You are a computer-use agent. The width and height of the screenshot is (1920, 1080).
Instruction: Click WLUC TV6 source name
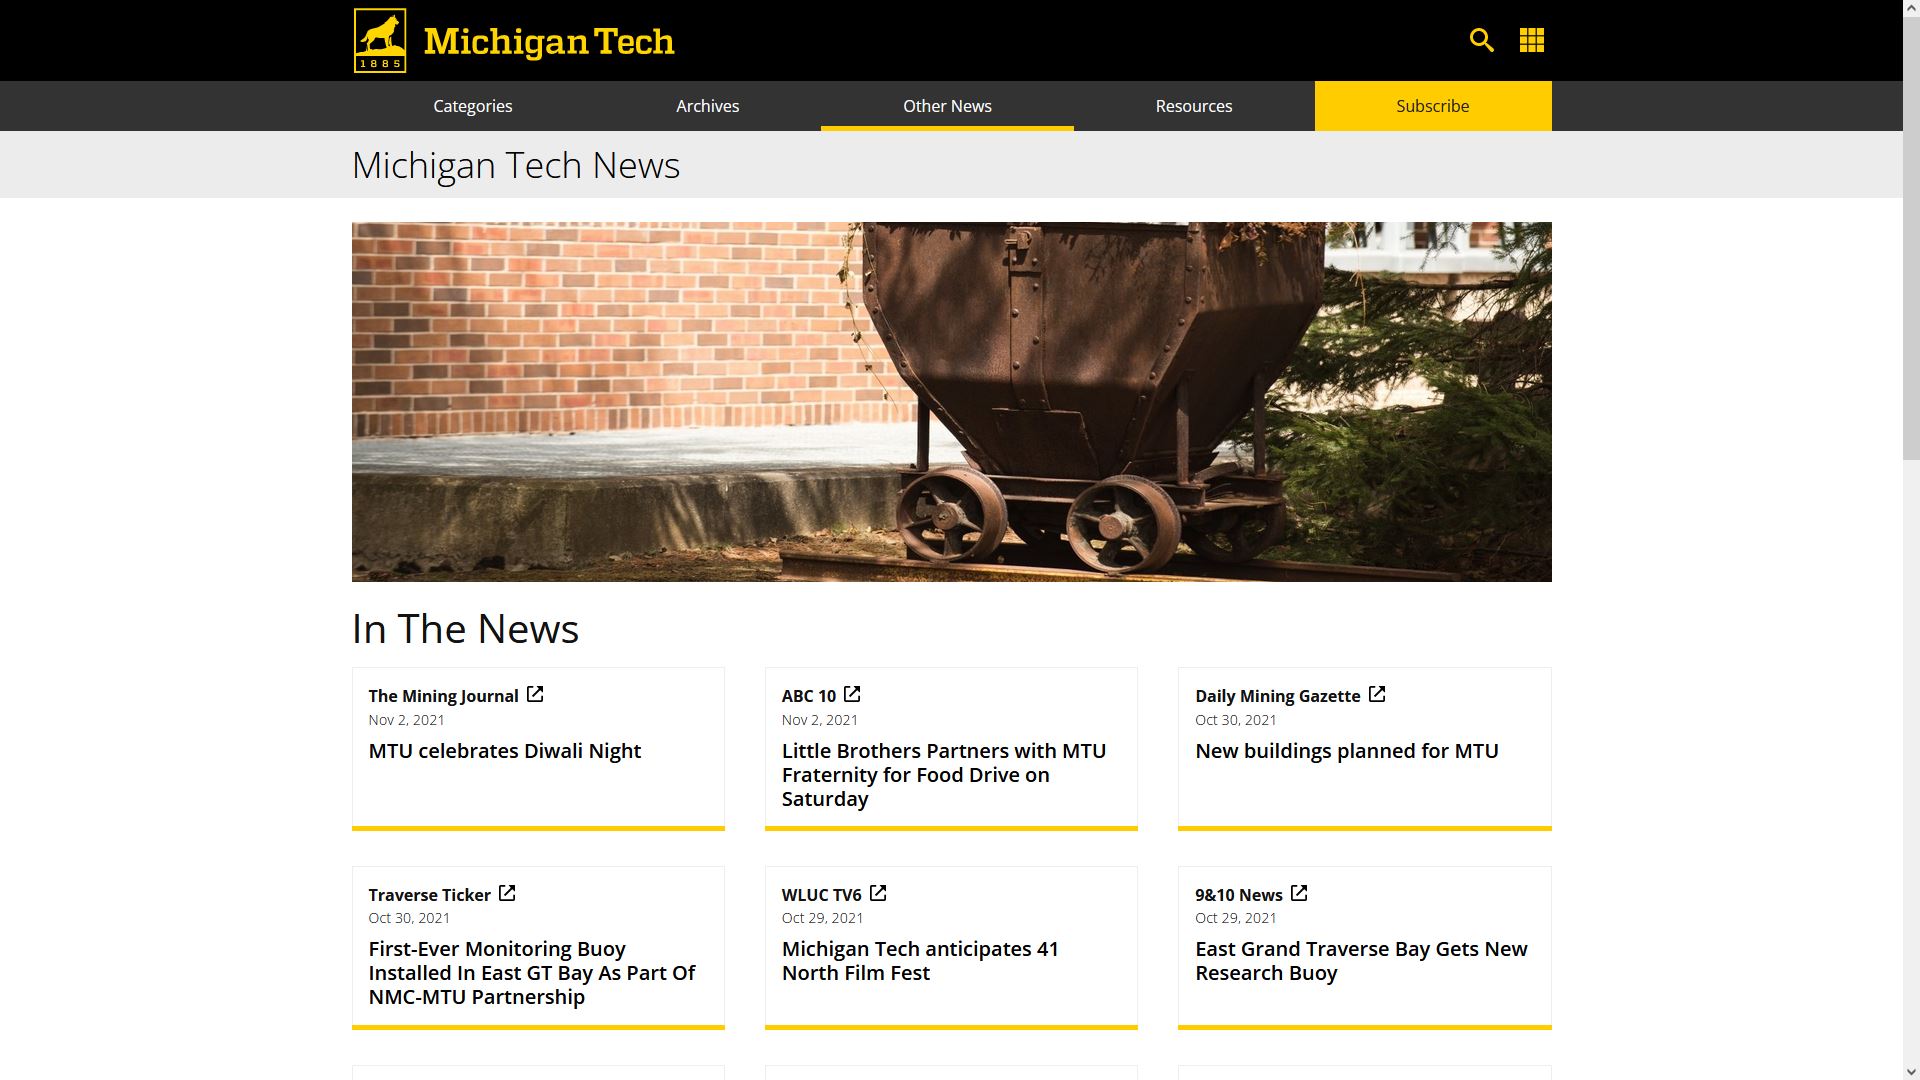821,895
